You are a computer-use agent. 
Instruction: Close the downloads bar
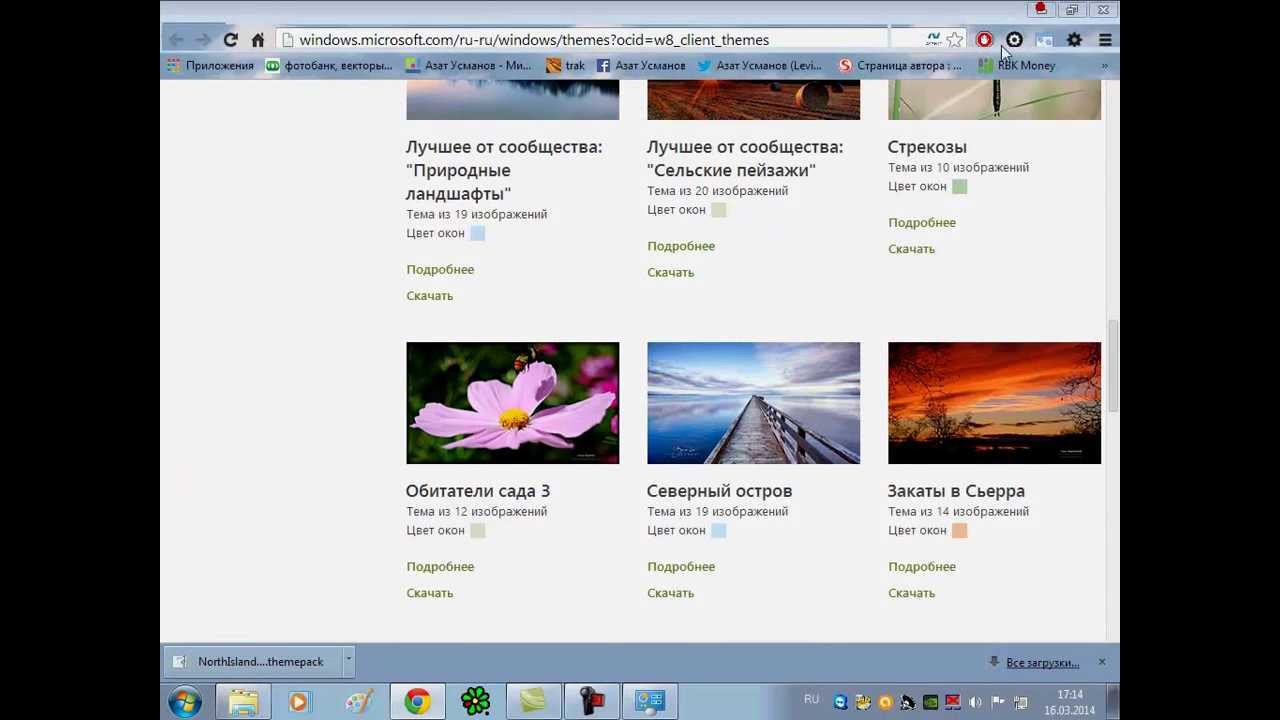[1102, 662]
